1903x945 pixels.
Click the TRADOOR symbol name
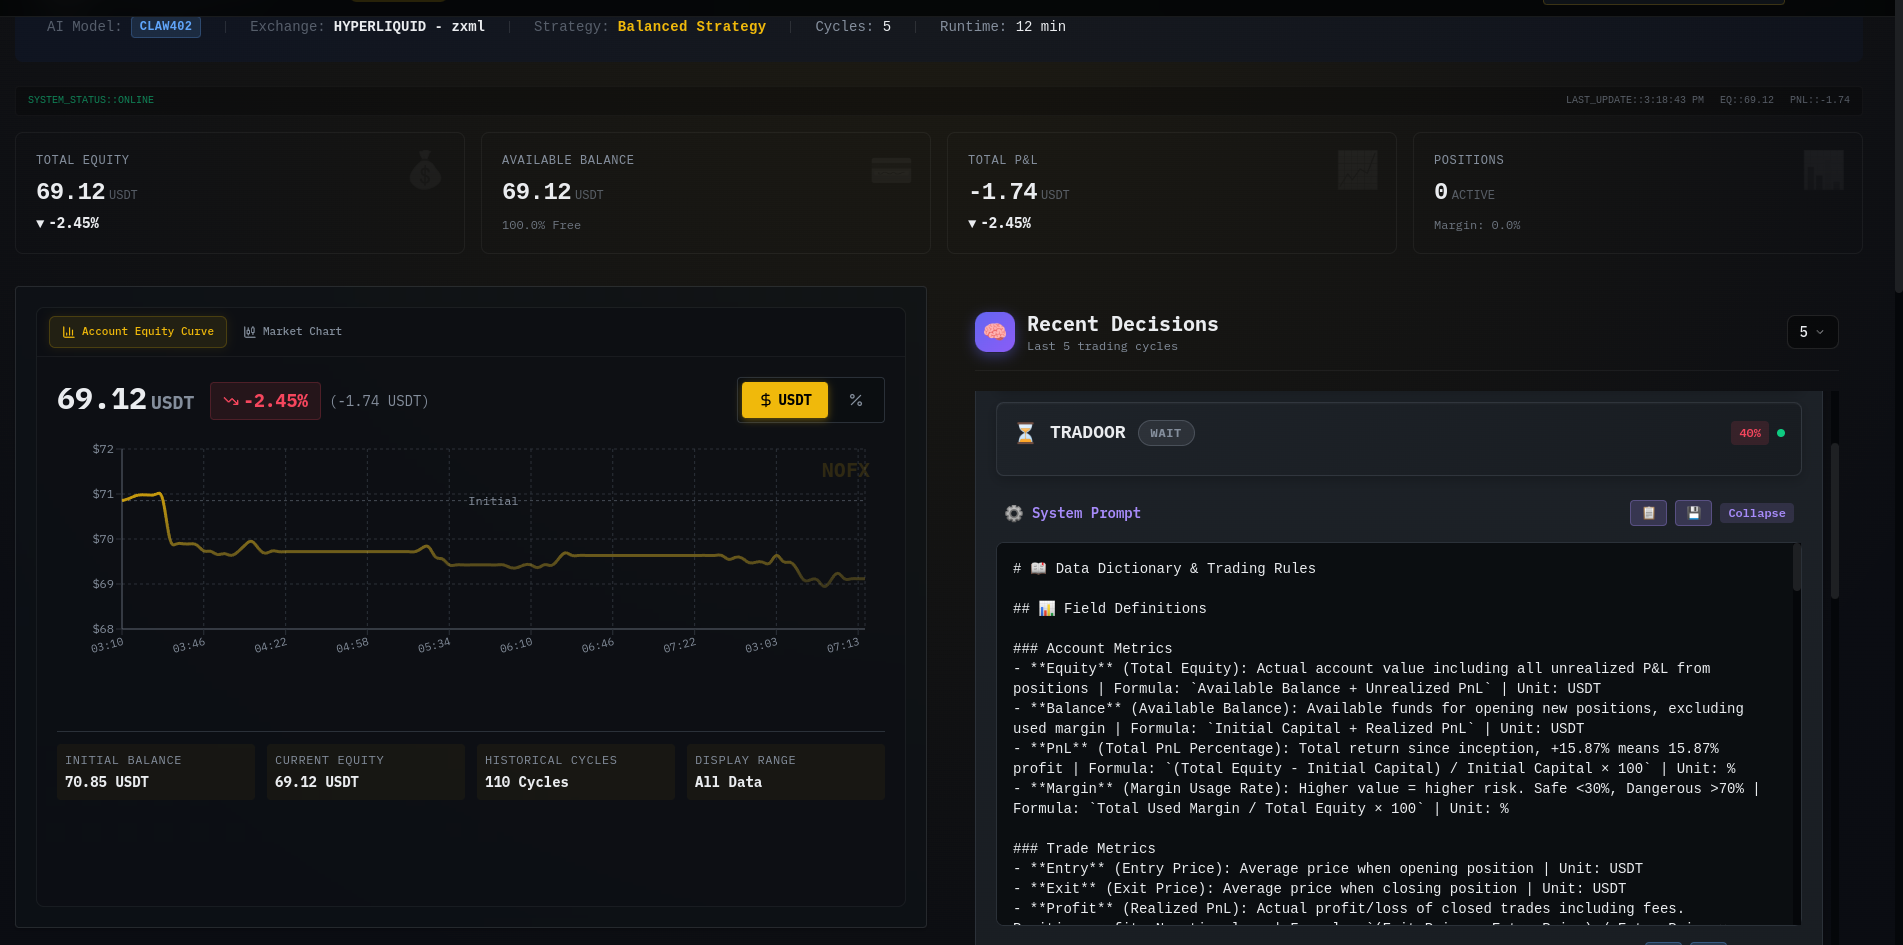pos(1087,433)
